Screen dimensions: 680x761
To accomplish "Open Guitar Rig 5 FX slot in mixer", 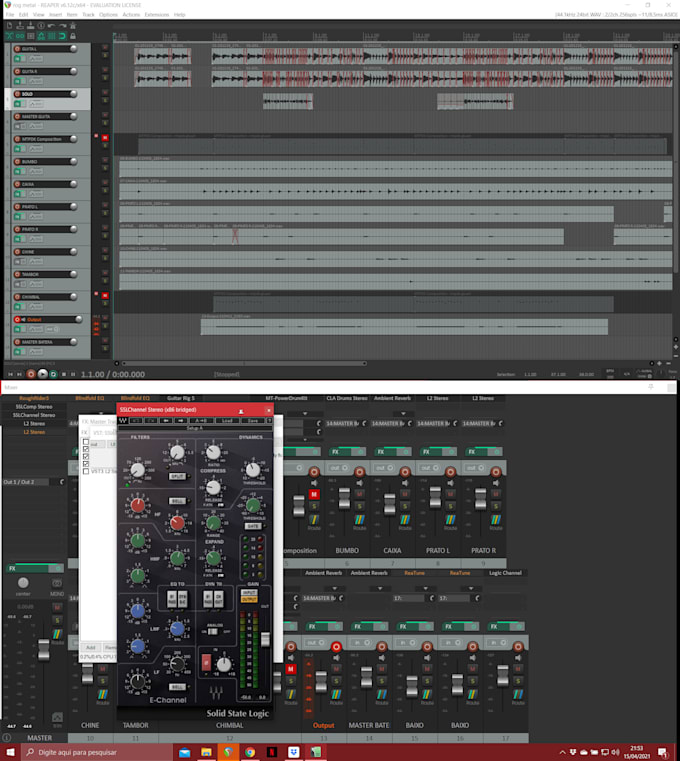I will [181, 398].
